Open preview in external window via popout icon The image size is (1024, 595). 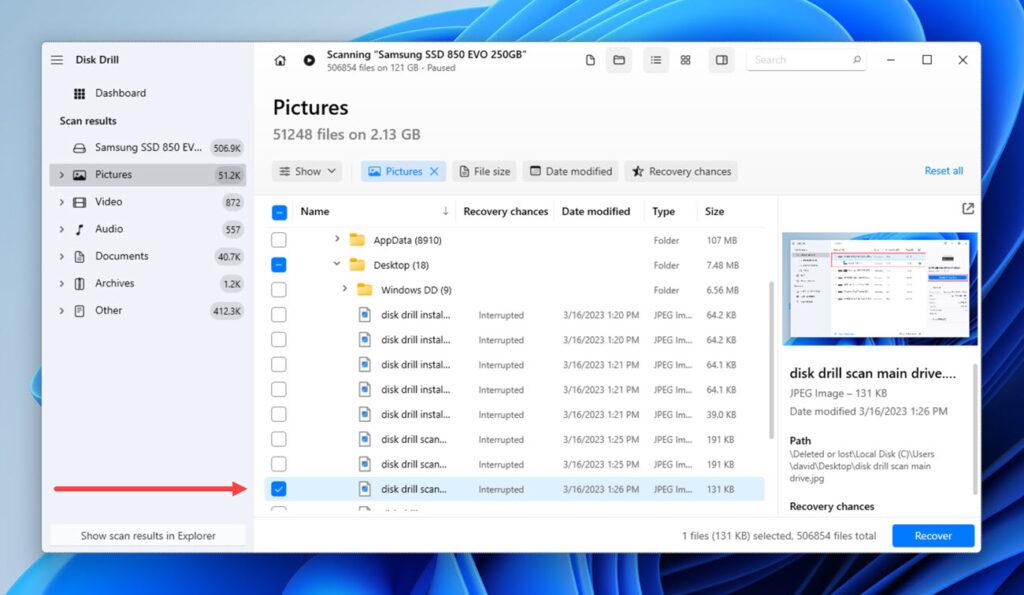(967, 209)
